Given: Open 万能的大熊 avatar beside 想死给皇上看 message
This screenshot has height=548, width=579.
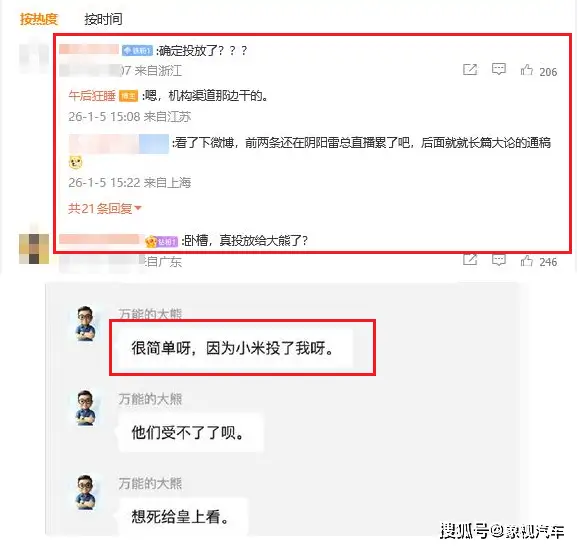Looking at the screenshot, I should 85,492.
